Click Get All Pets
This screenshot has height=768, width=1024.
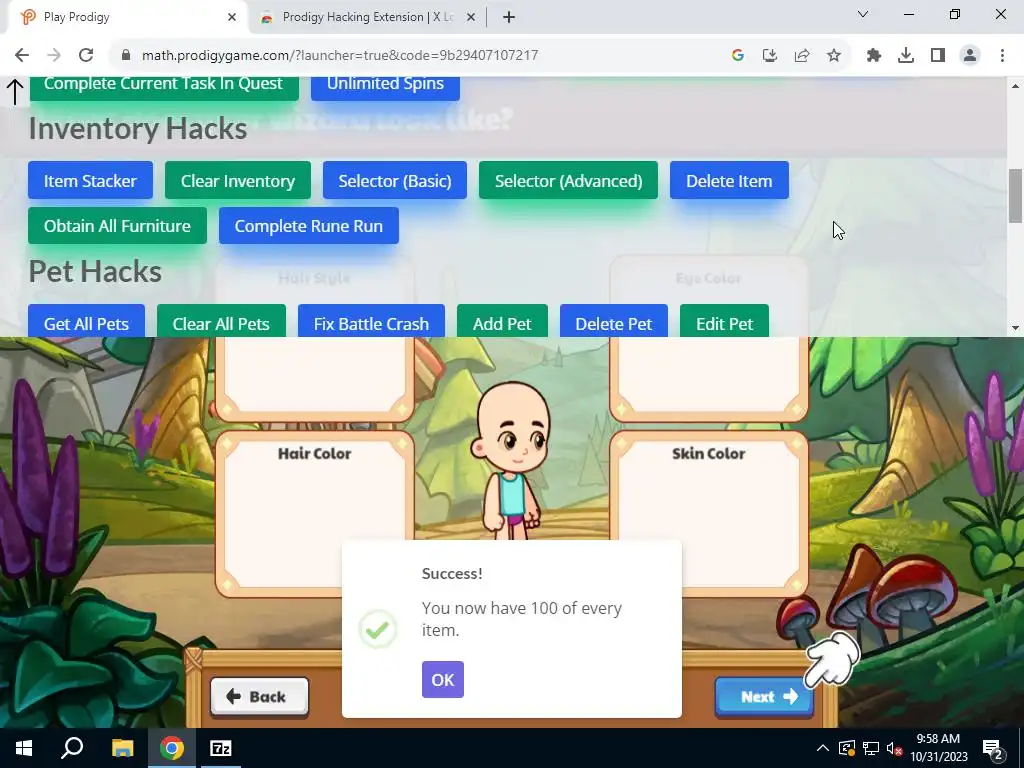(x=86, y=321)
